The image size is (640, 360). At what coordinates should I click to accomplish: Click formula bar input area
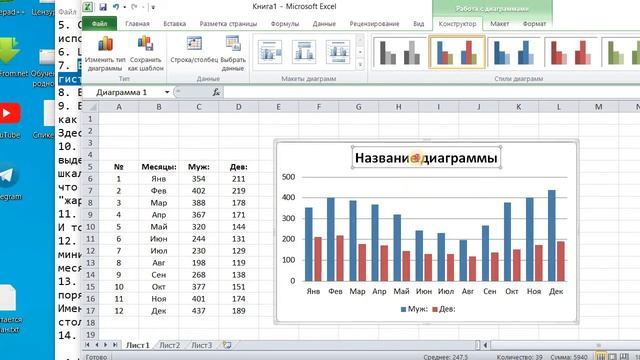pyautogui.click(x=431, y=92)
